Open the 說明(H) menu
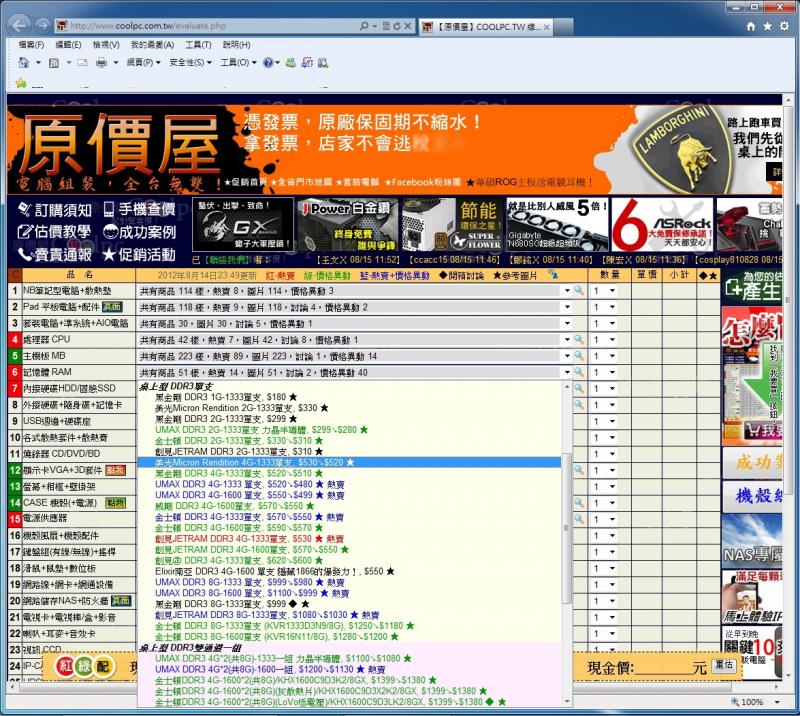 (x=236, y=45)
